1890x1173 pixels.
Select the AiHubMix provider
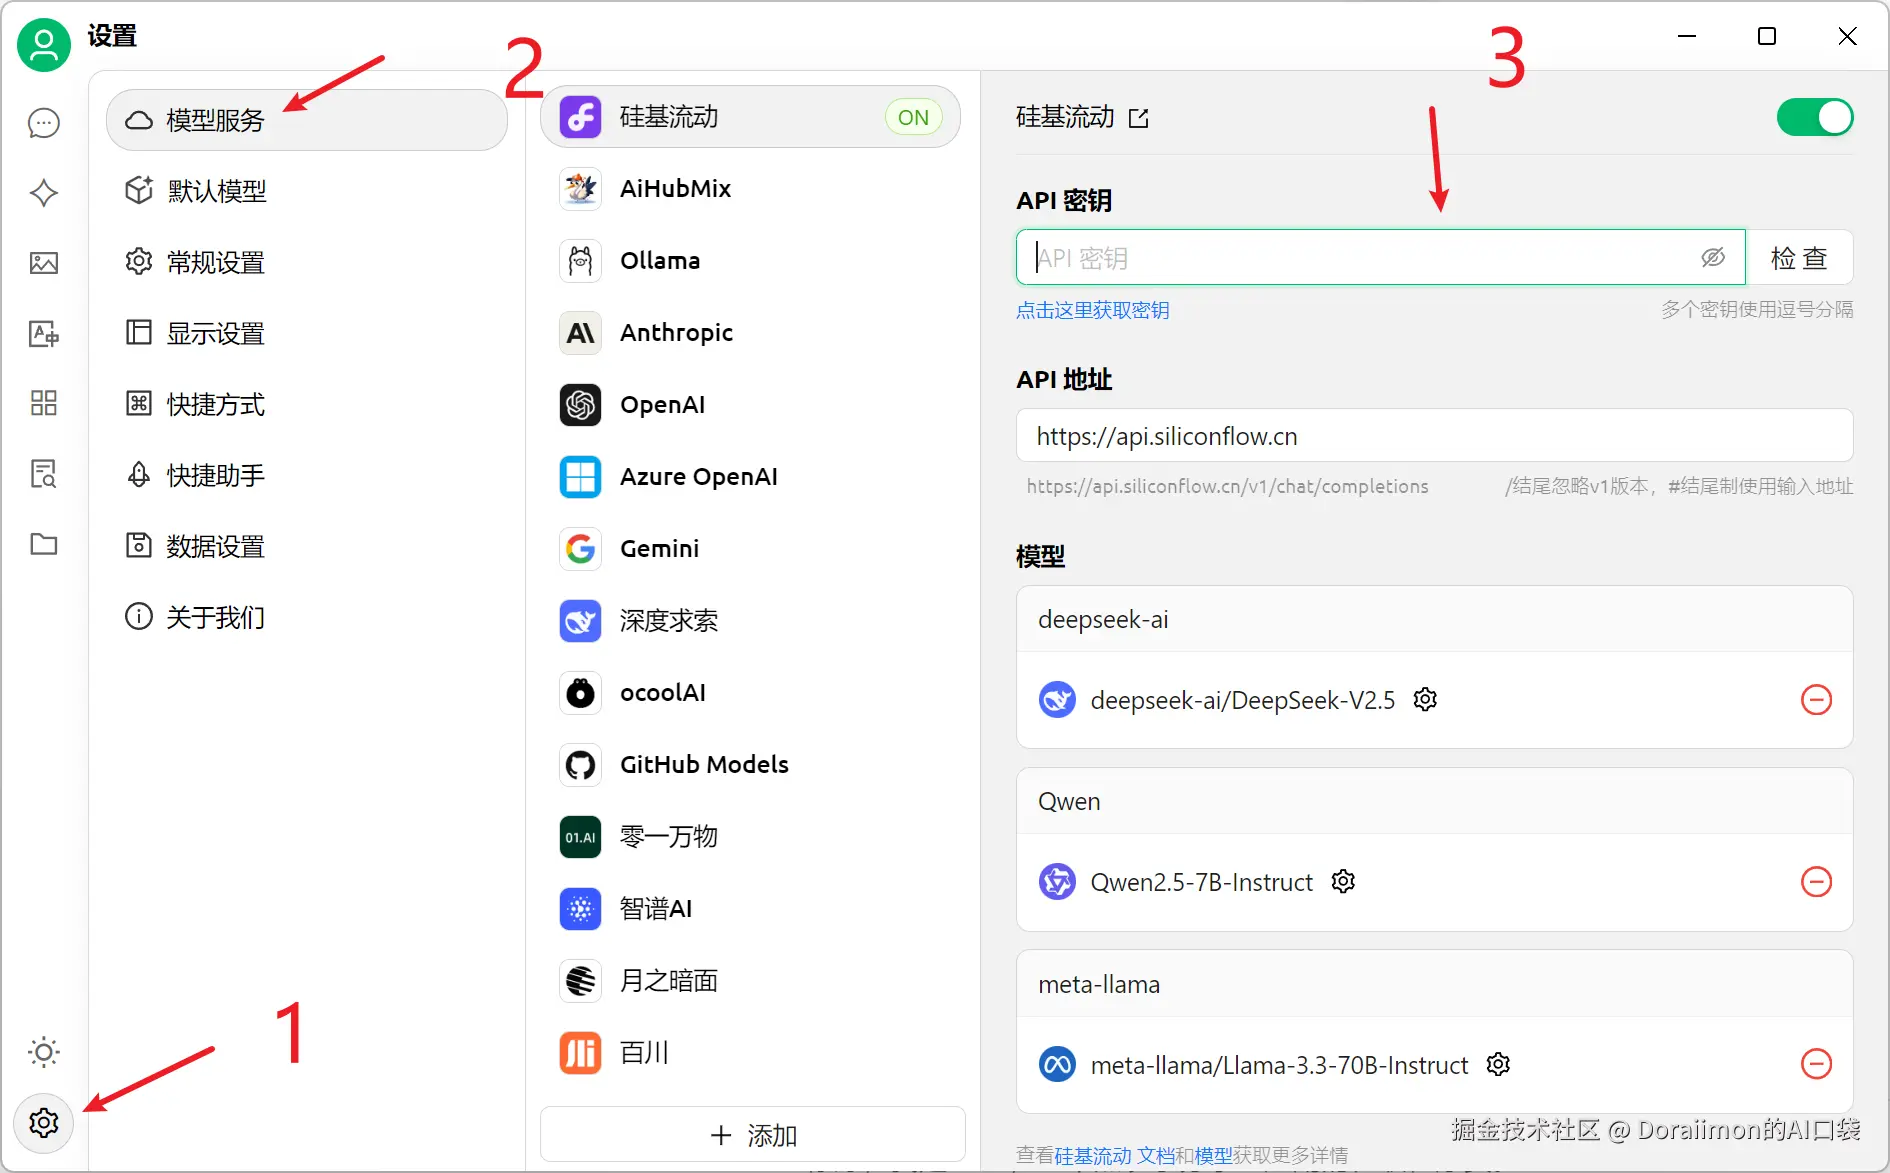tap(750, 189)
